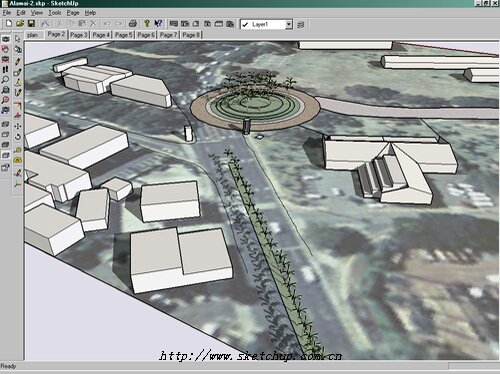Open the Layer Manager icon beside Layer1

click(x=300, y=24)
